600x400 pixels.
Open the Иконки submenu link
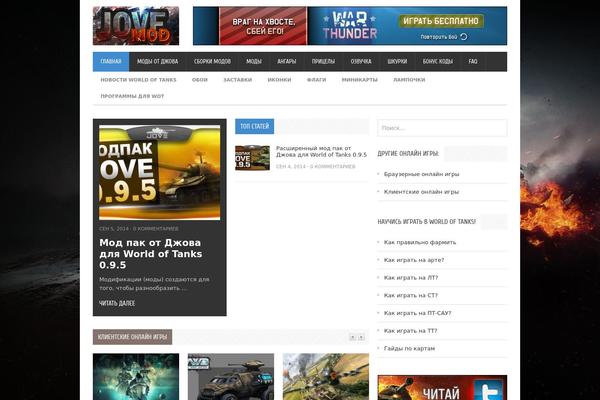pyautogui.click(x=279, y=80)
